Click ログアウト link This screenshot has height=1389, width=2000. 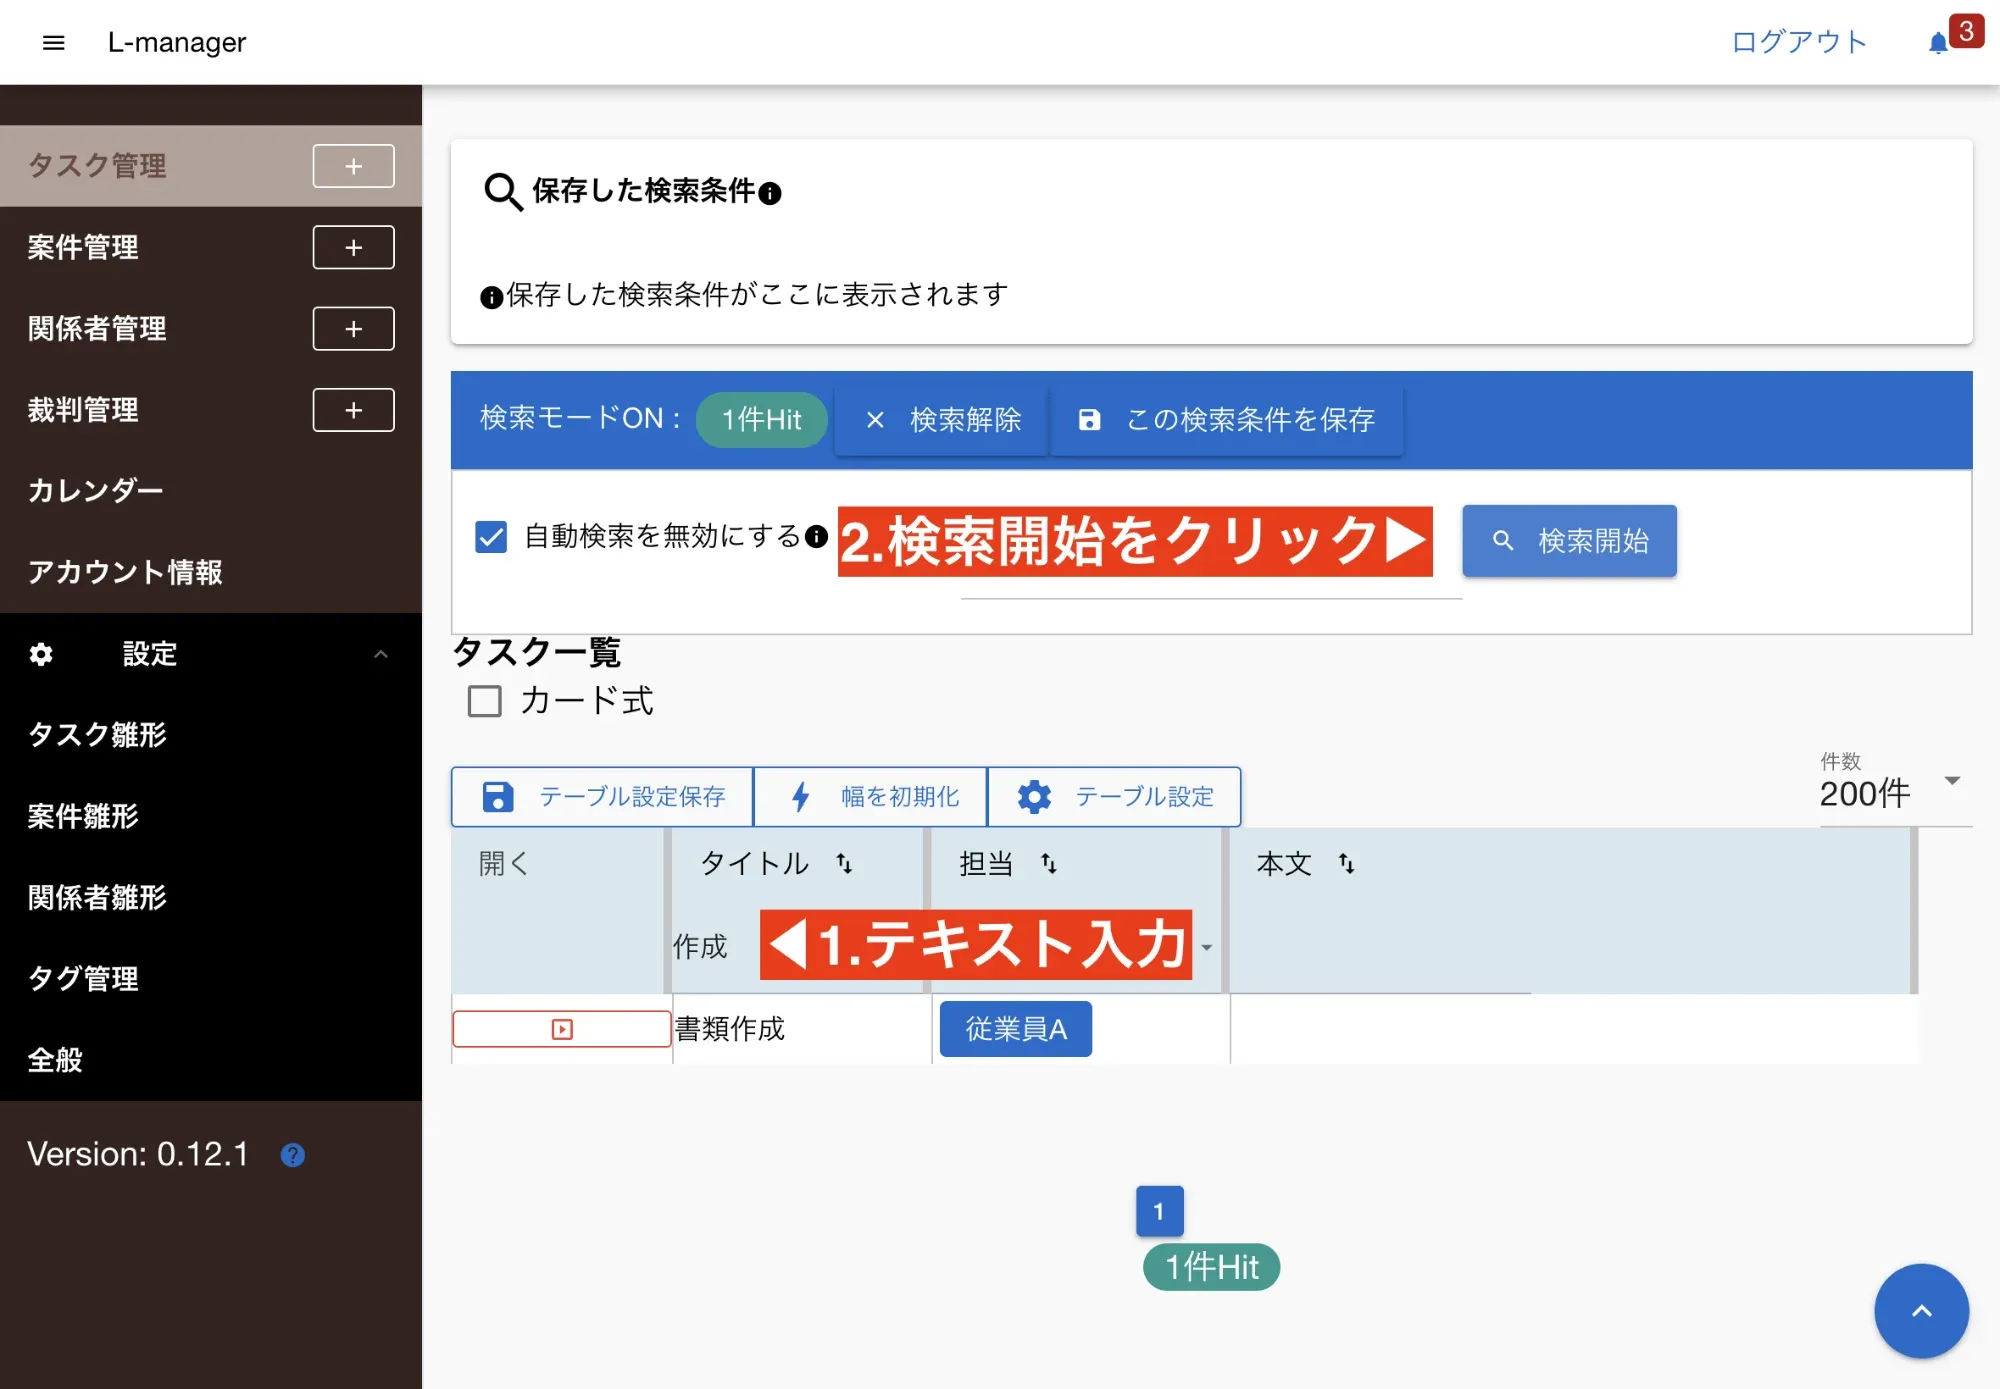[1799, 42]
